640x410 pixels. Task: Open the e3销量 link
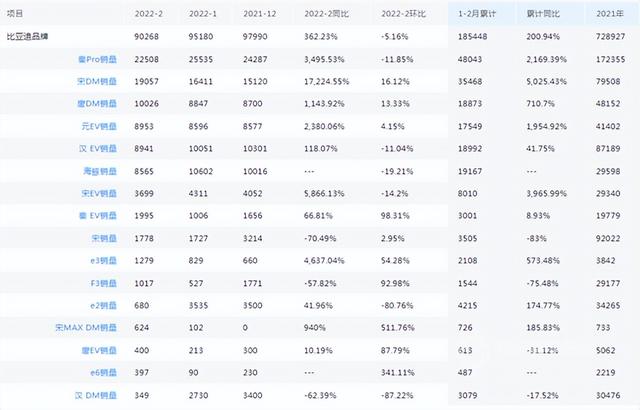coord(103,260)
